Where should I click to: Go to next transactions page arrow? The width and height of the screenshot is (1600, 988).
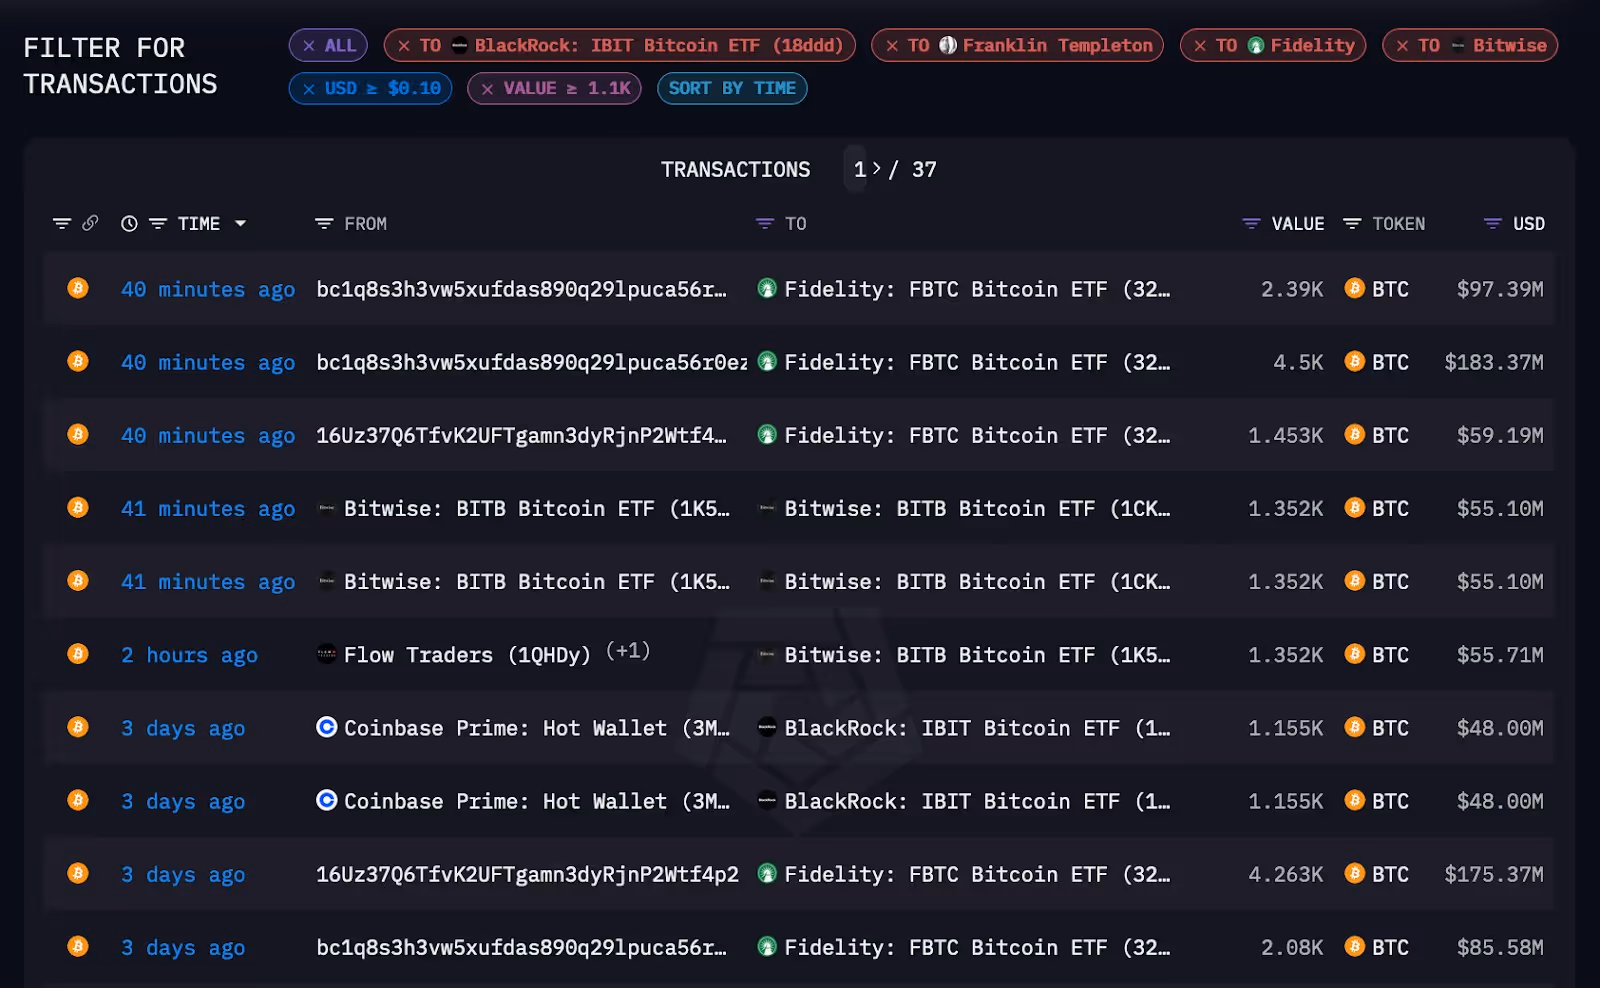click(877, 169)
